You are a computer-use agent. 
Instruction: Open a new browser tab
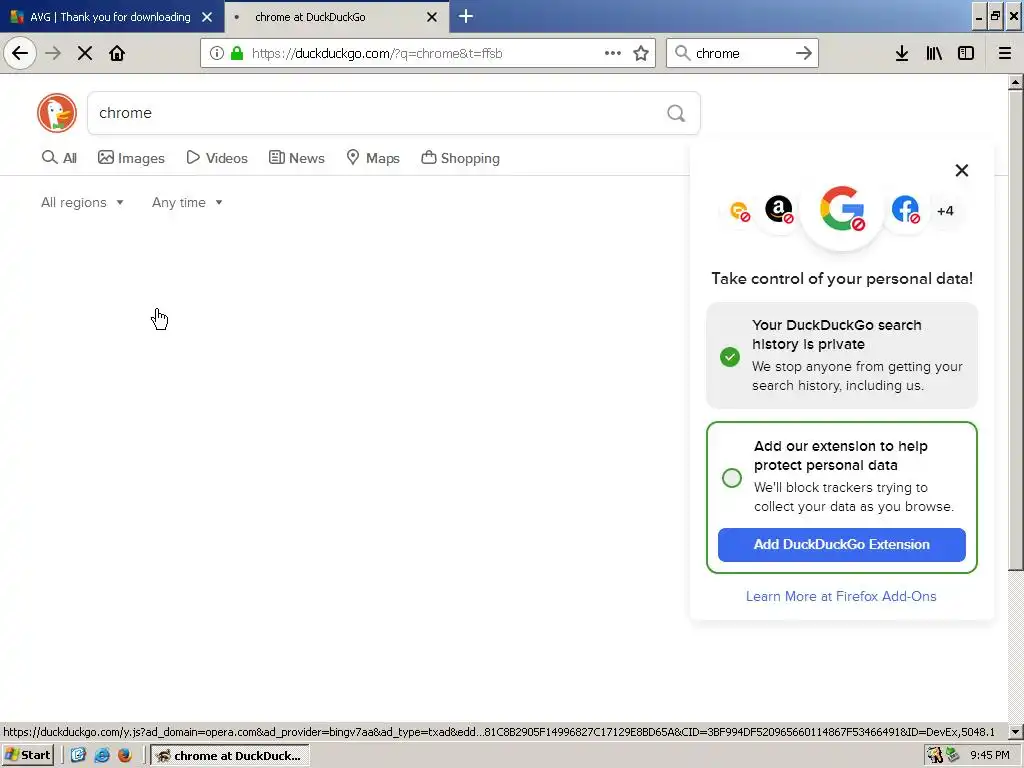466,16
